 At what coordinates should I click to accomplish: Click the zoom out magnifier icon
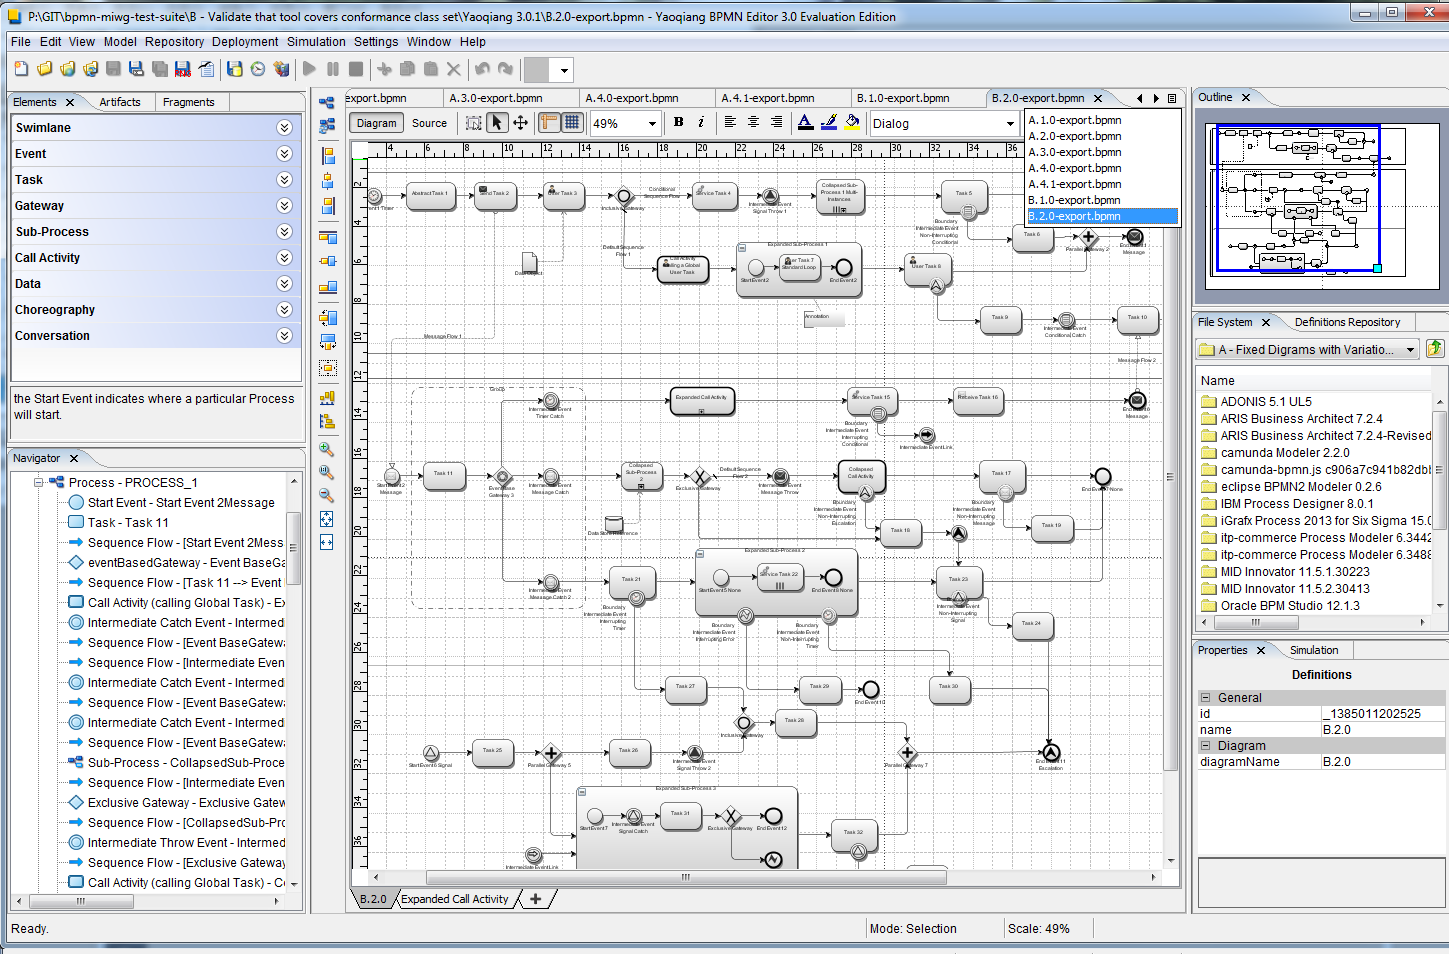click(x=327, y=495)
